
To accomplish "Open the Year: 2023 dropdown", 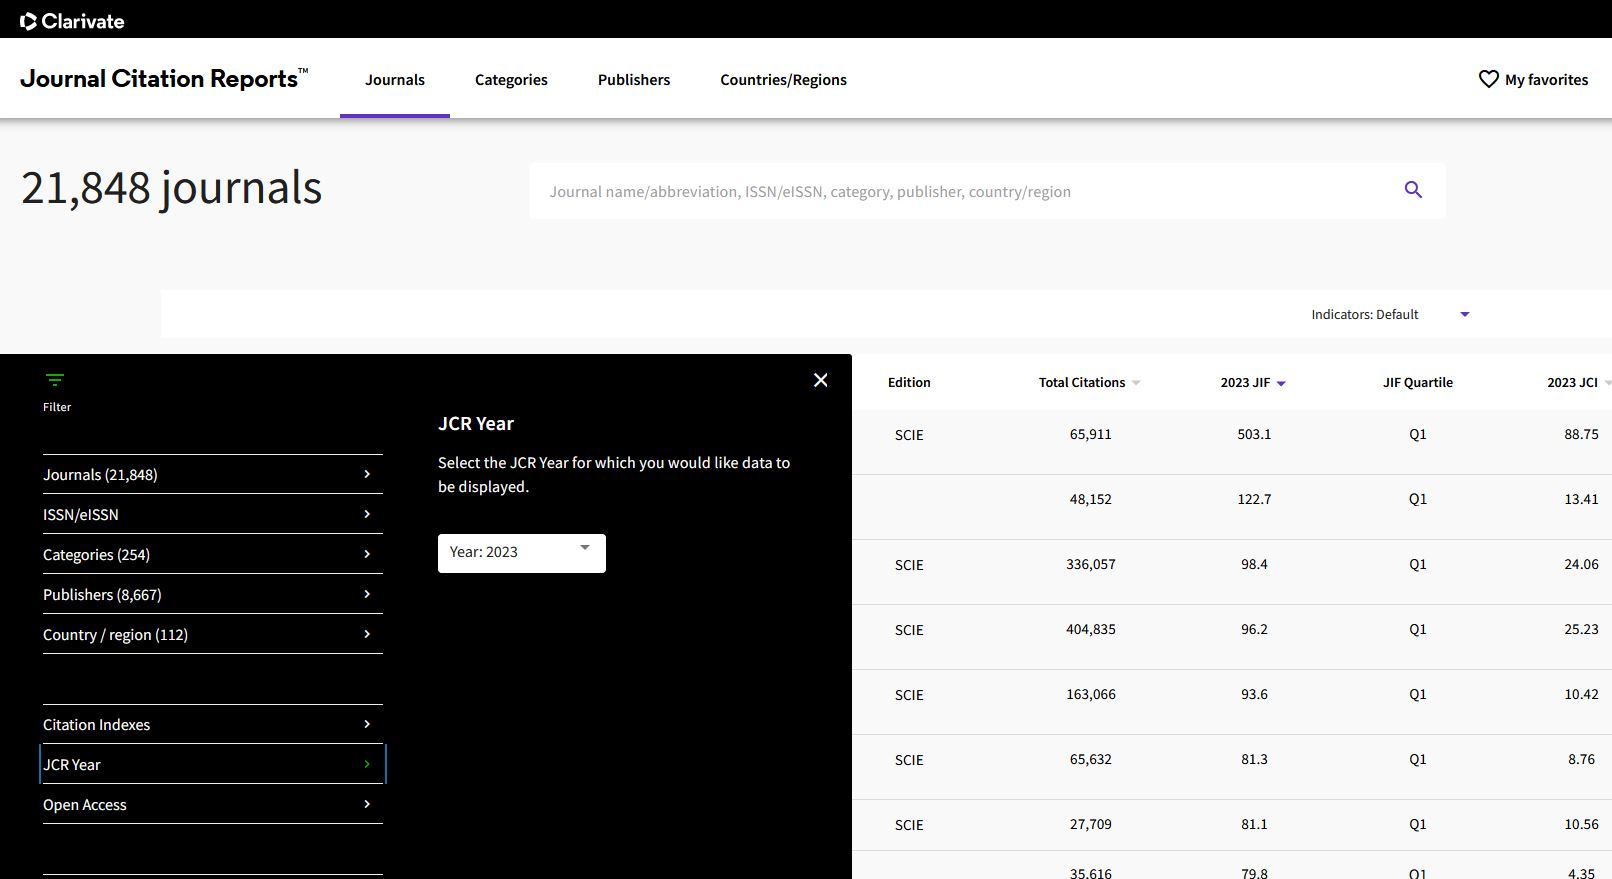I will pos(522,553).
